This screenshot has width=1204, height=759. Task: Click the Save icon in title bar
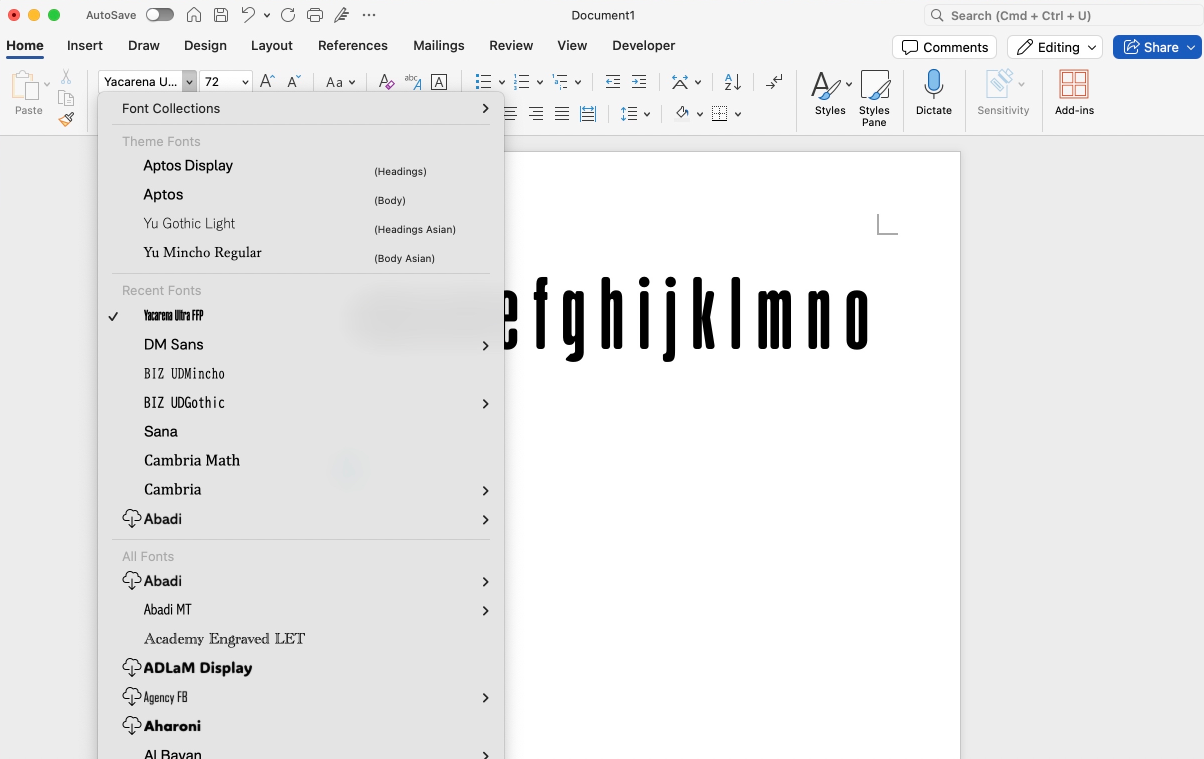coord(221,15)
